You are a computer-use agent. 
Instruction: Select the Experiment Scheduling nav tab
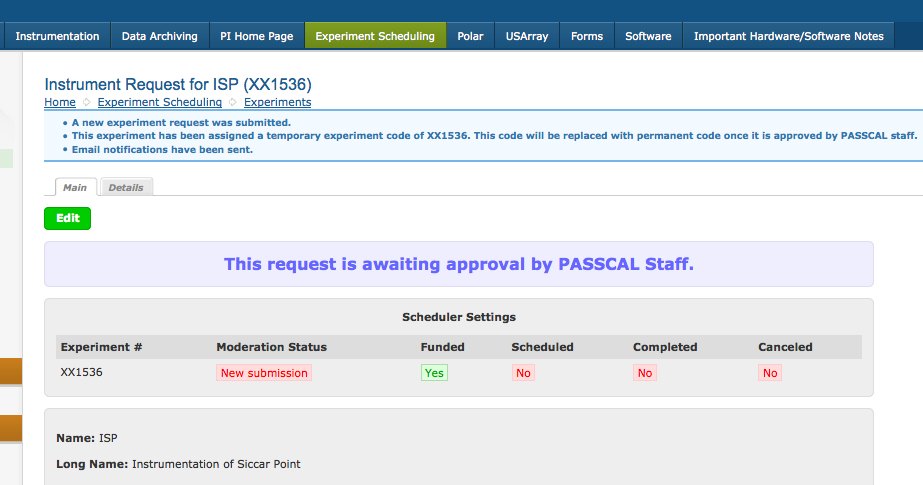(x=375, y=36)
